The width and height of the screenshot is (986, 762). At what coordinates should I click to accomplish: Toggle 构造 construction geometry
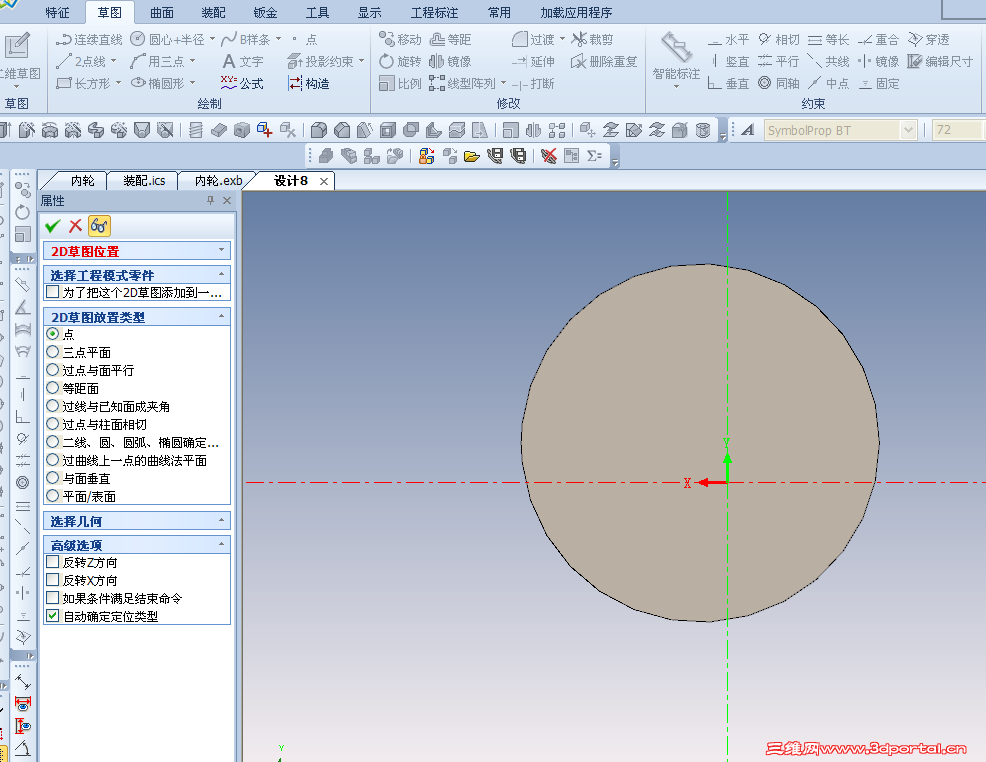(x=309, y=83)
